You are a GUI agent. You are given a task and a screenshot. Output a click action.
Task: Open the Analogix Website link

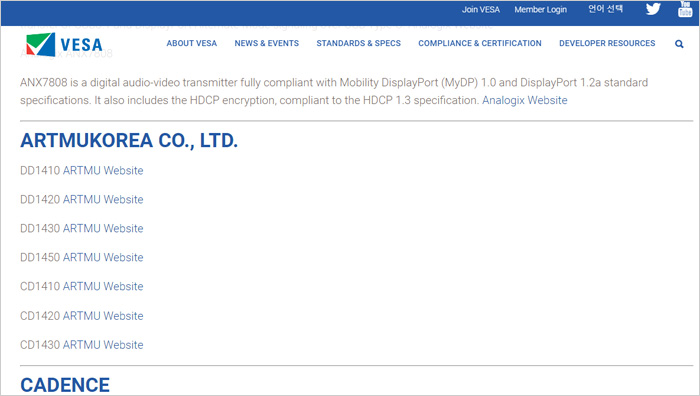[525, 100]
